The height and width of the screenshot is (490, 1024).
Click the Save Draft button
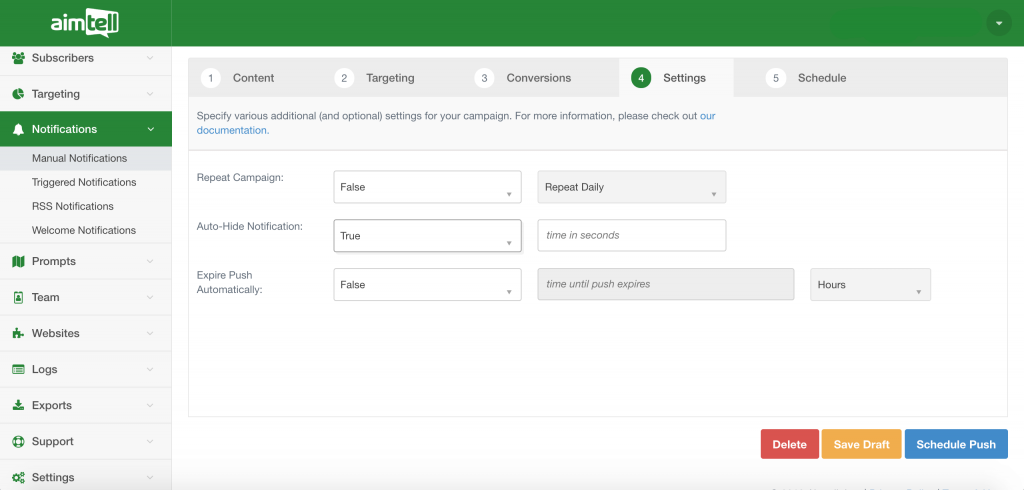coord(861,445)
